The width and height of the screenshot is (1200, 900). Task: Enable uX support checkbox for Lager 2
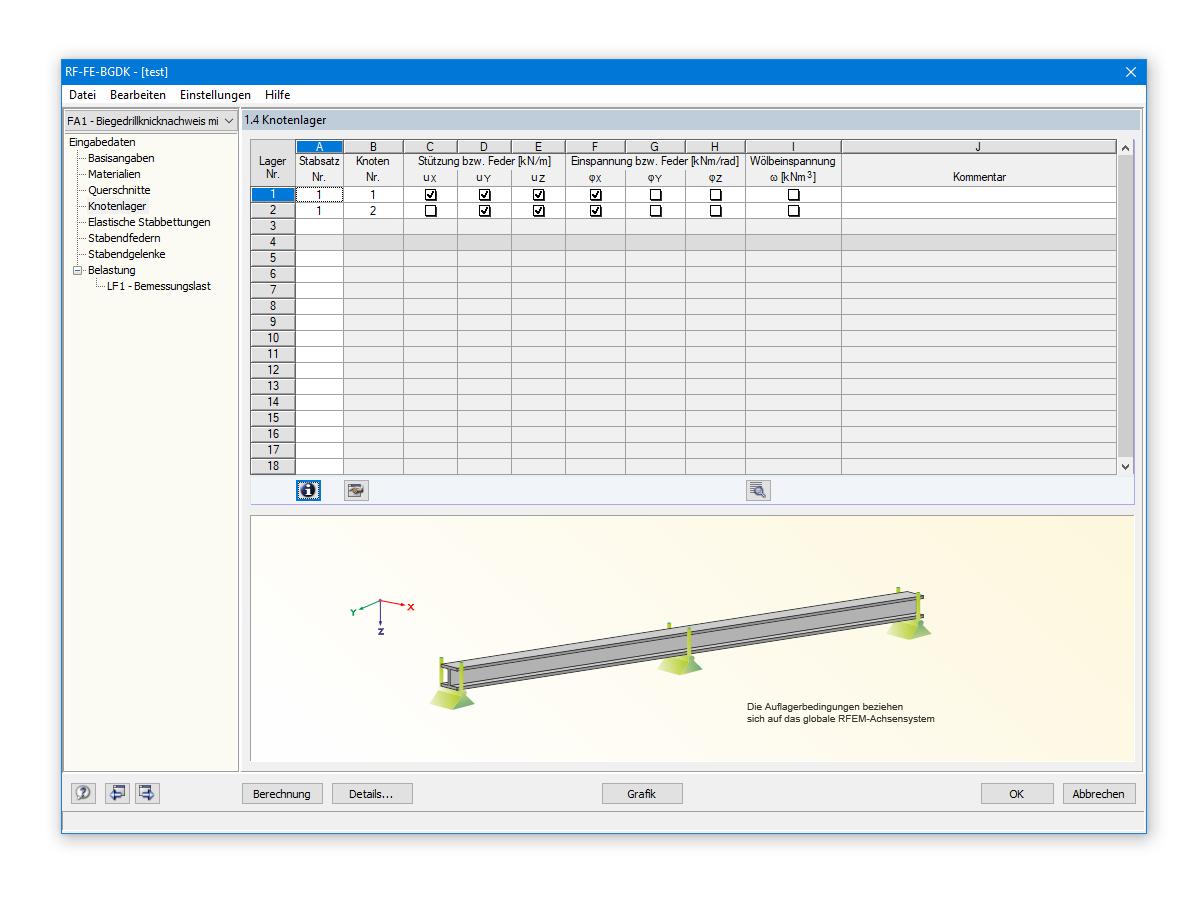click(431, 211)
